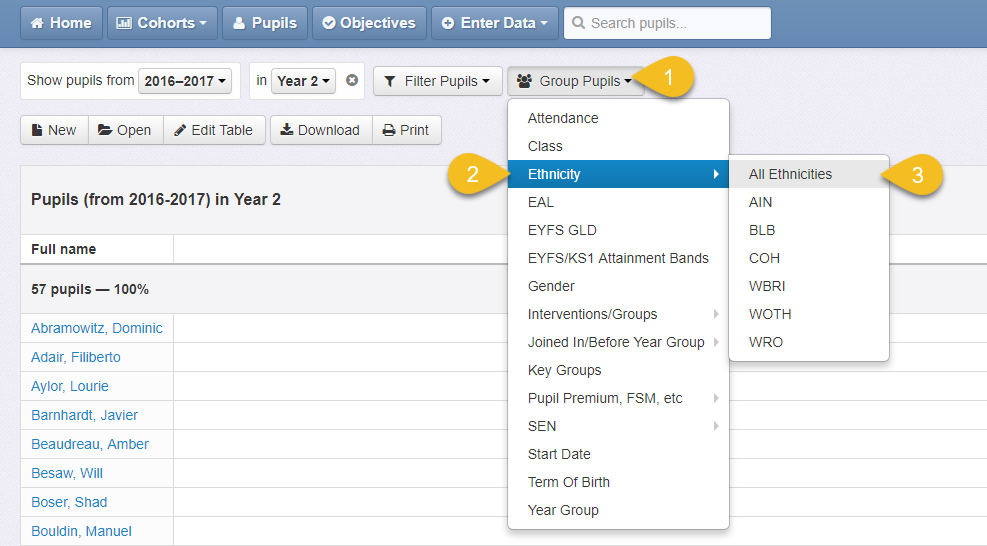Open pupil Bouldin, Manuel
987x546 pixels.
(x=81, y=531)
